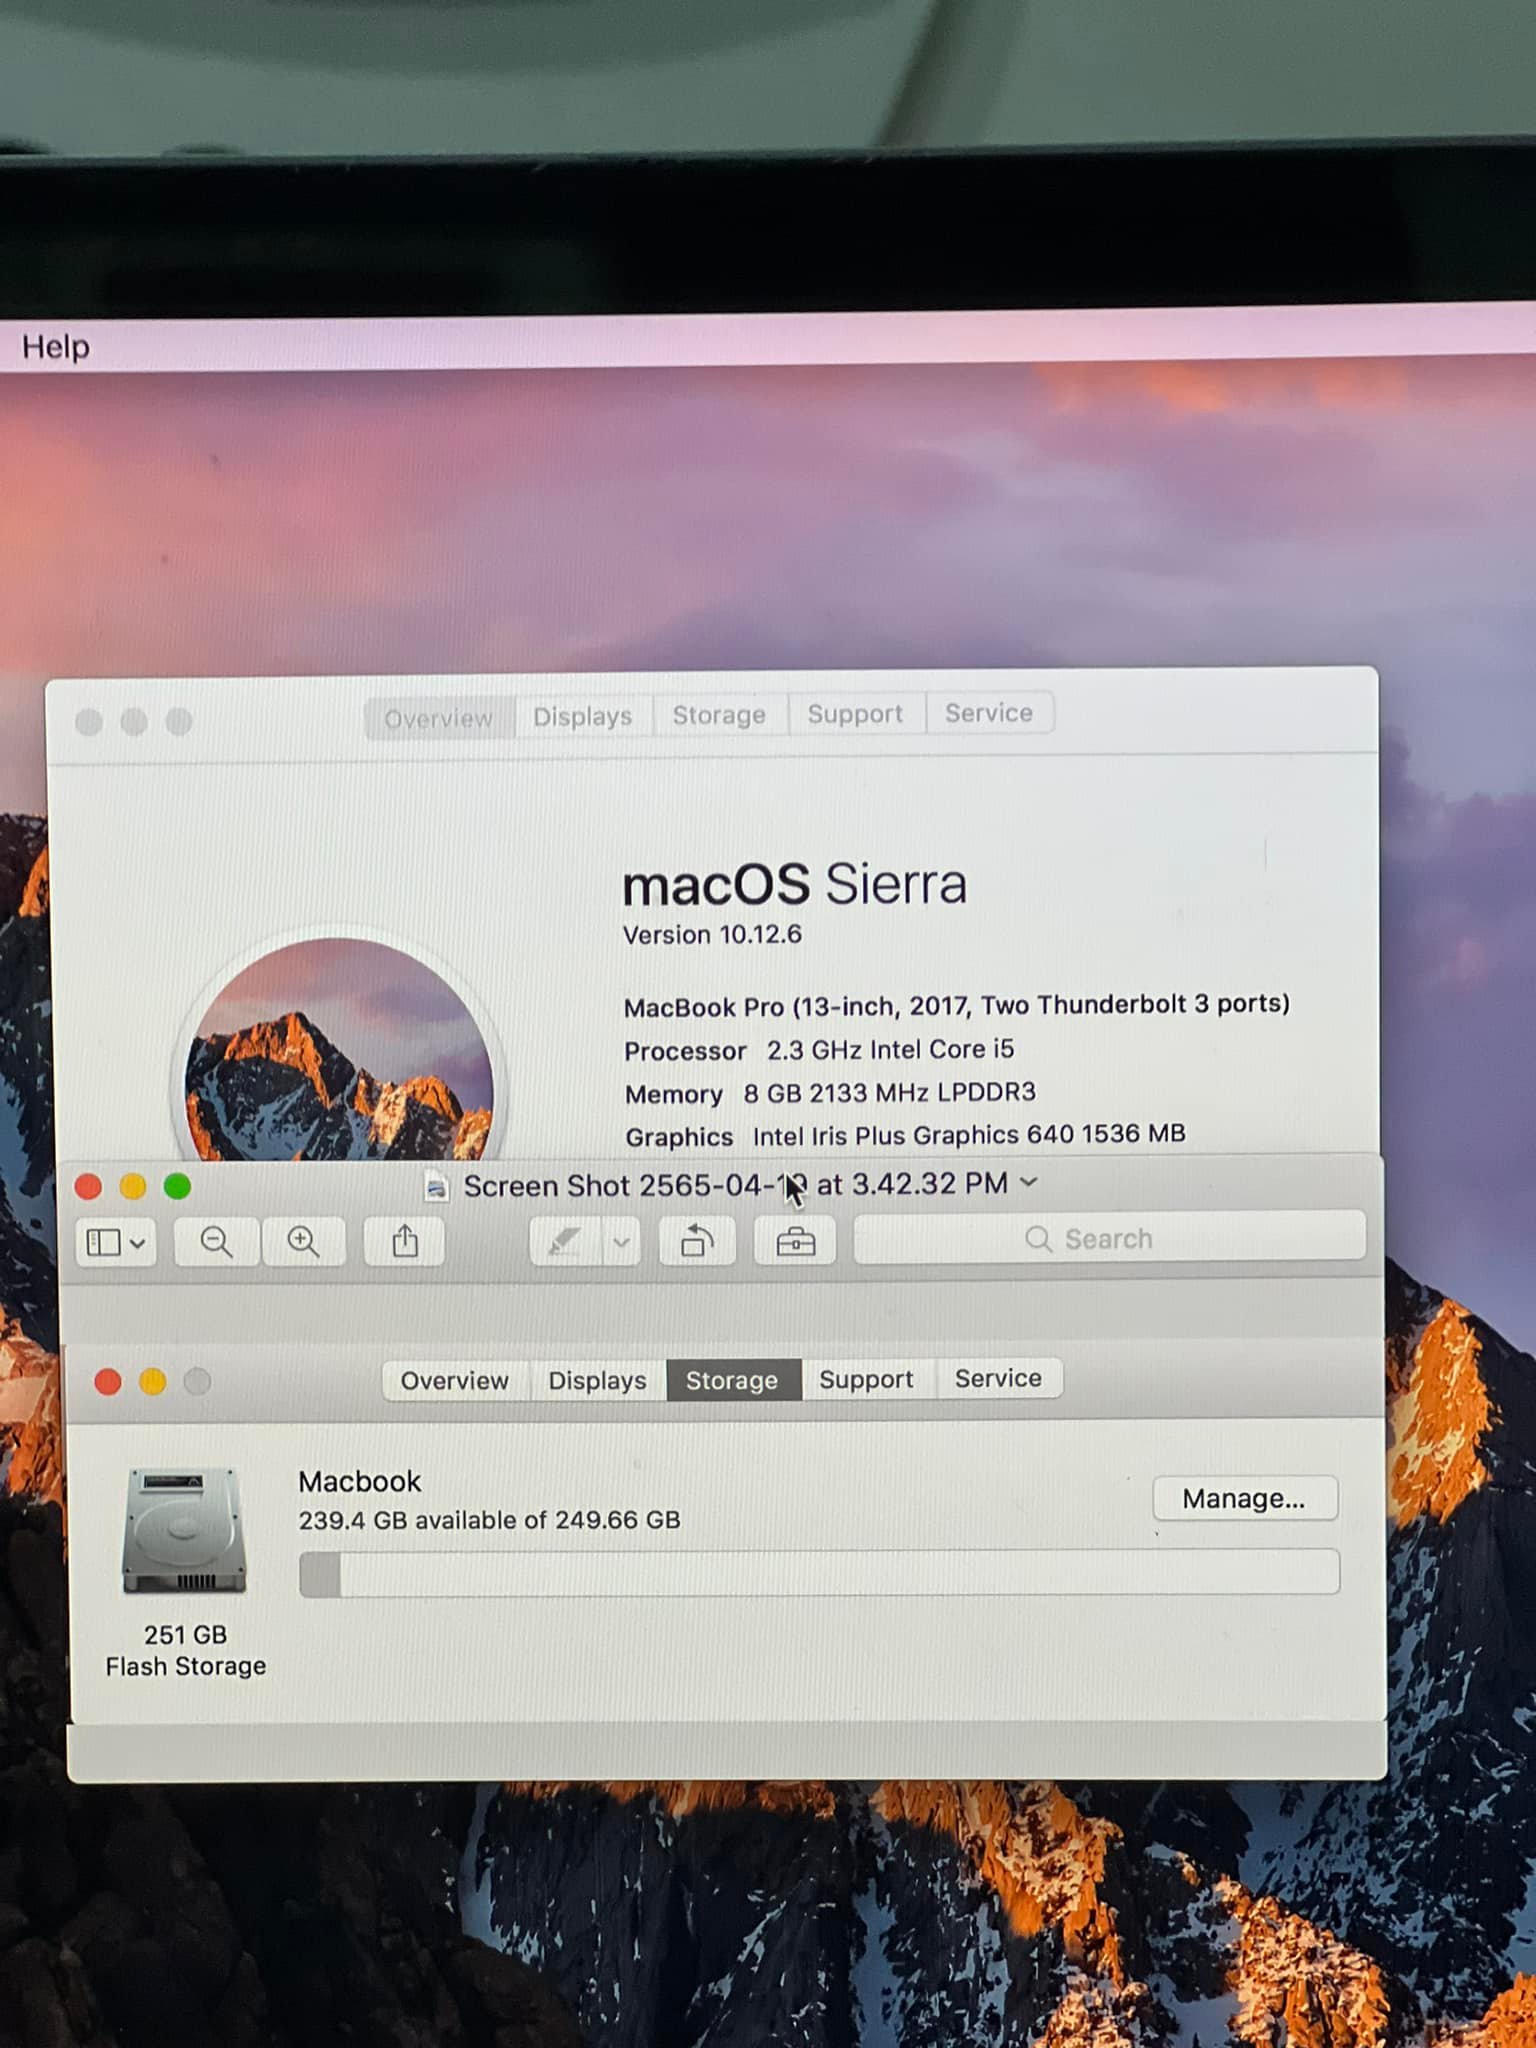Rotate the image with the rotate icon

coord(697,1242)
